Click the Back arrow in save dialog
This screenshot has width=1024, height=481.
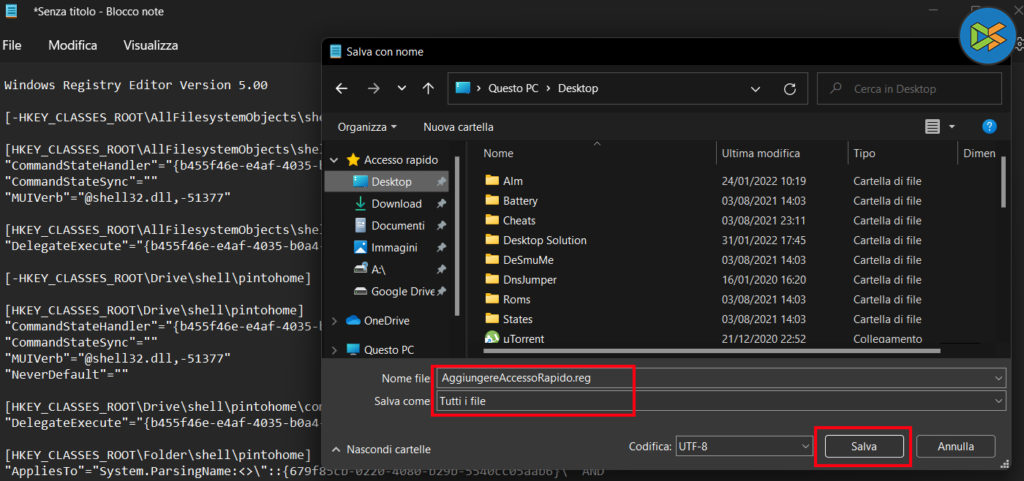coord(341,88)
